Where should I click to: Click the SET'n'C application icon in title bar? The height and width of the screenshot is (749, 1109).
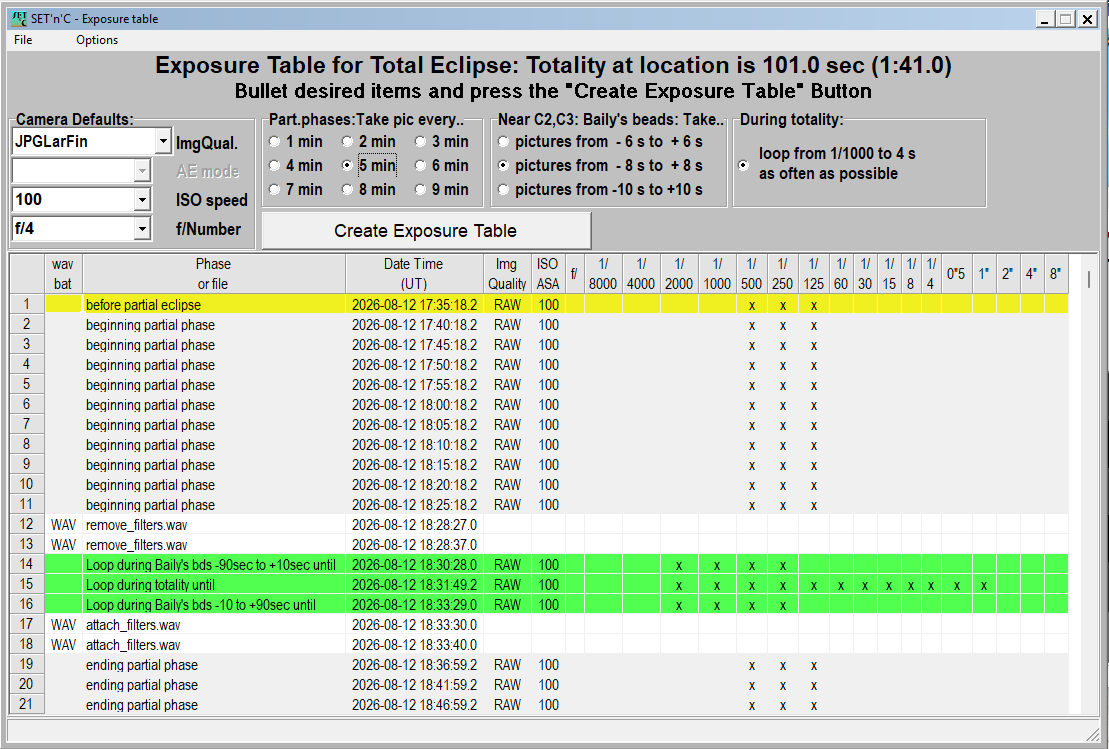pos(19,18)
